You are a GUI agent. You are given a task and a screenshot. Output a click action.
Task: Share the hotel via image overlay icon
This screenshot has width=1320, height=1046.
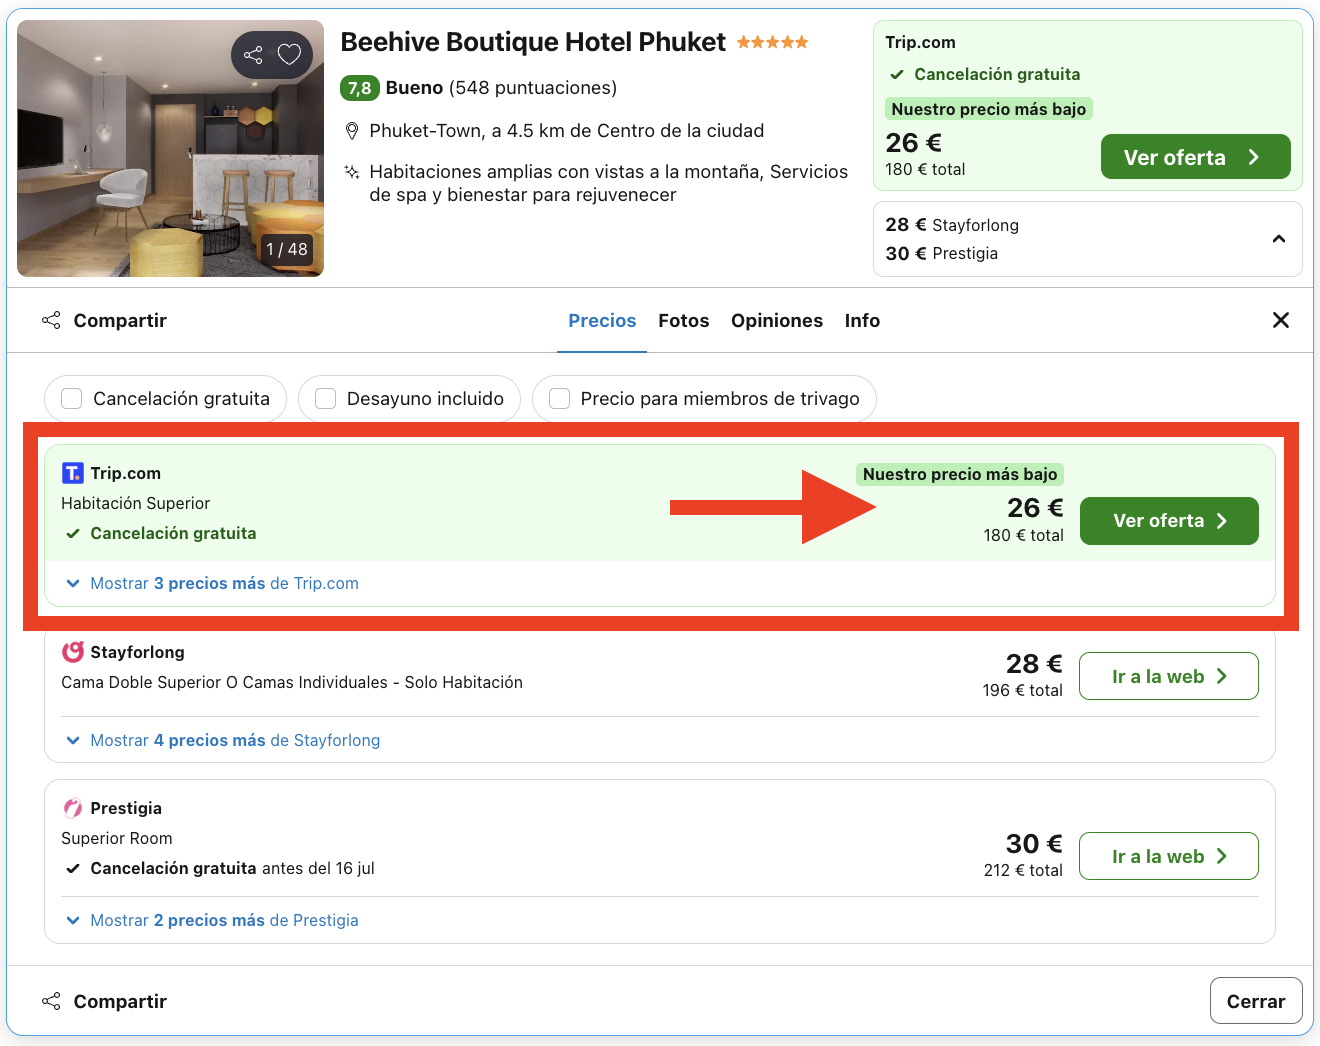coord(254,55)
